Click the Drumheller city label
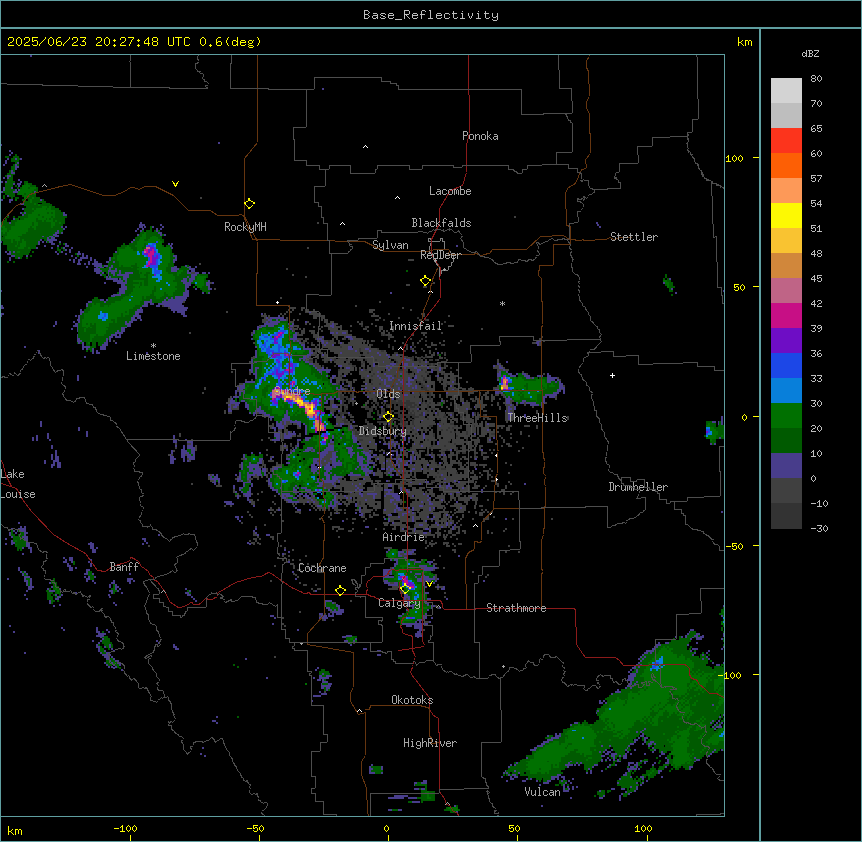 click(638, 487)
